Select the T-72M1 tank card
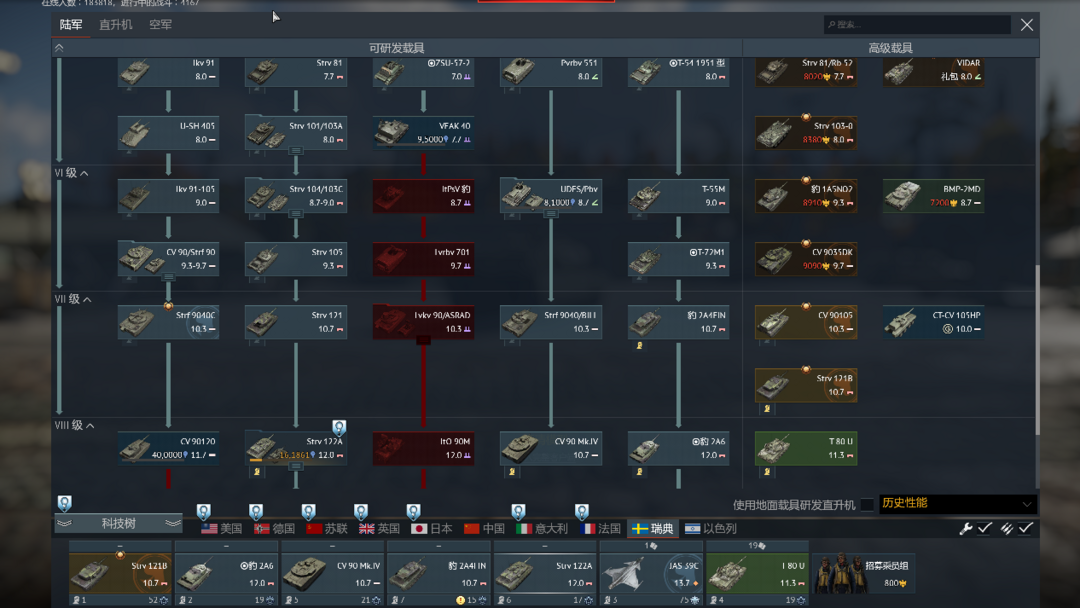The height and width of the screenshot is (608, 1080). [678, 260]
